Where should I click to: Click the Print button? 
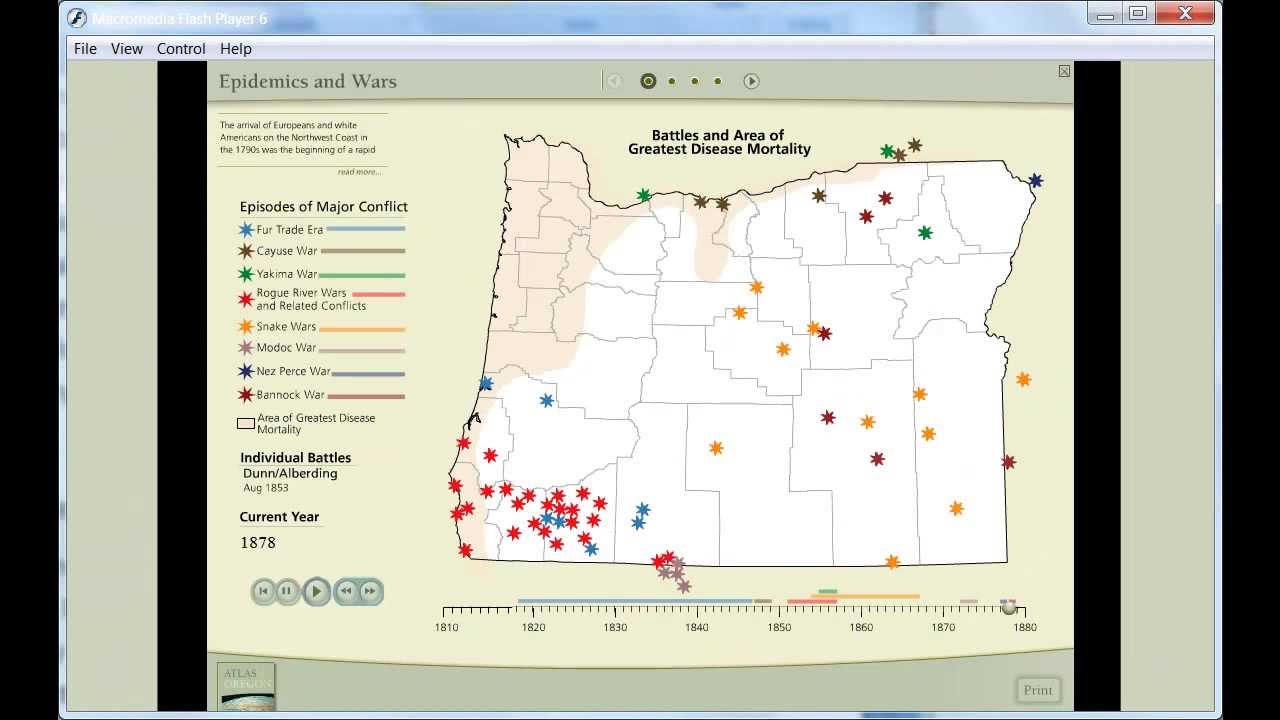coord(1038,690)
